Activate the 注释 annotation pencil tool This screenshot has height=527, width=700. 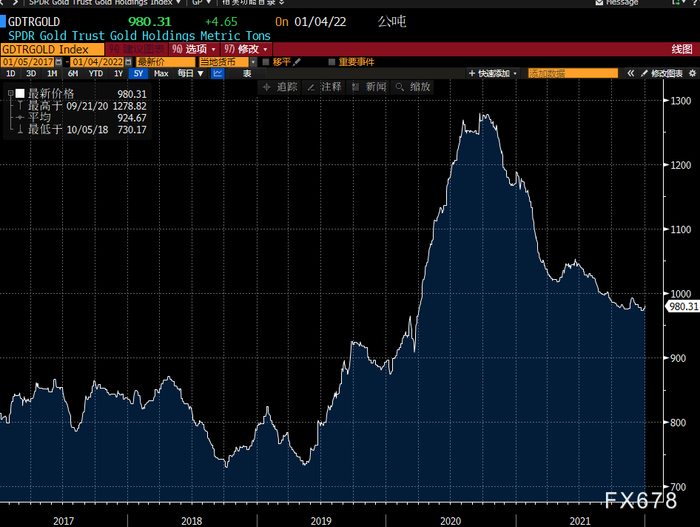(324, 87)
